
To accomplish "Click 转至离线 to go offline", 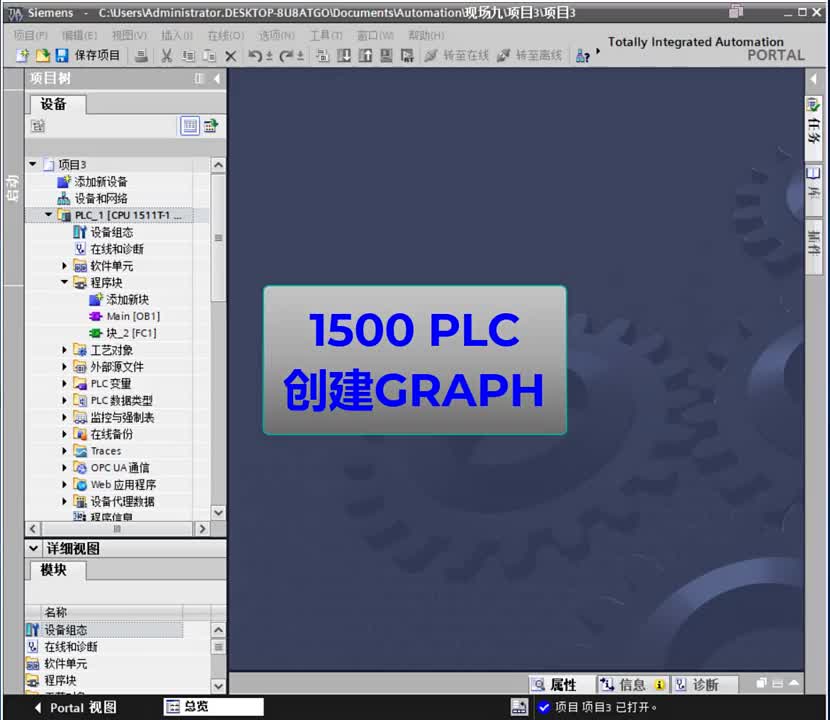I will 529,55.
